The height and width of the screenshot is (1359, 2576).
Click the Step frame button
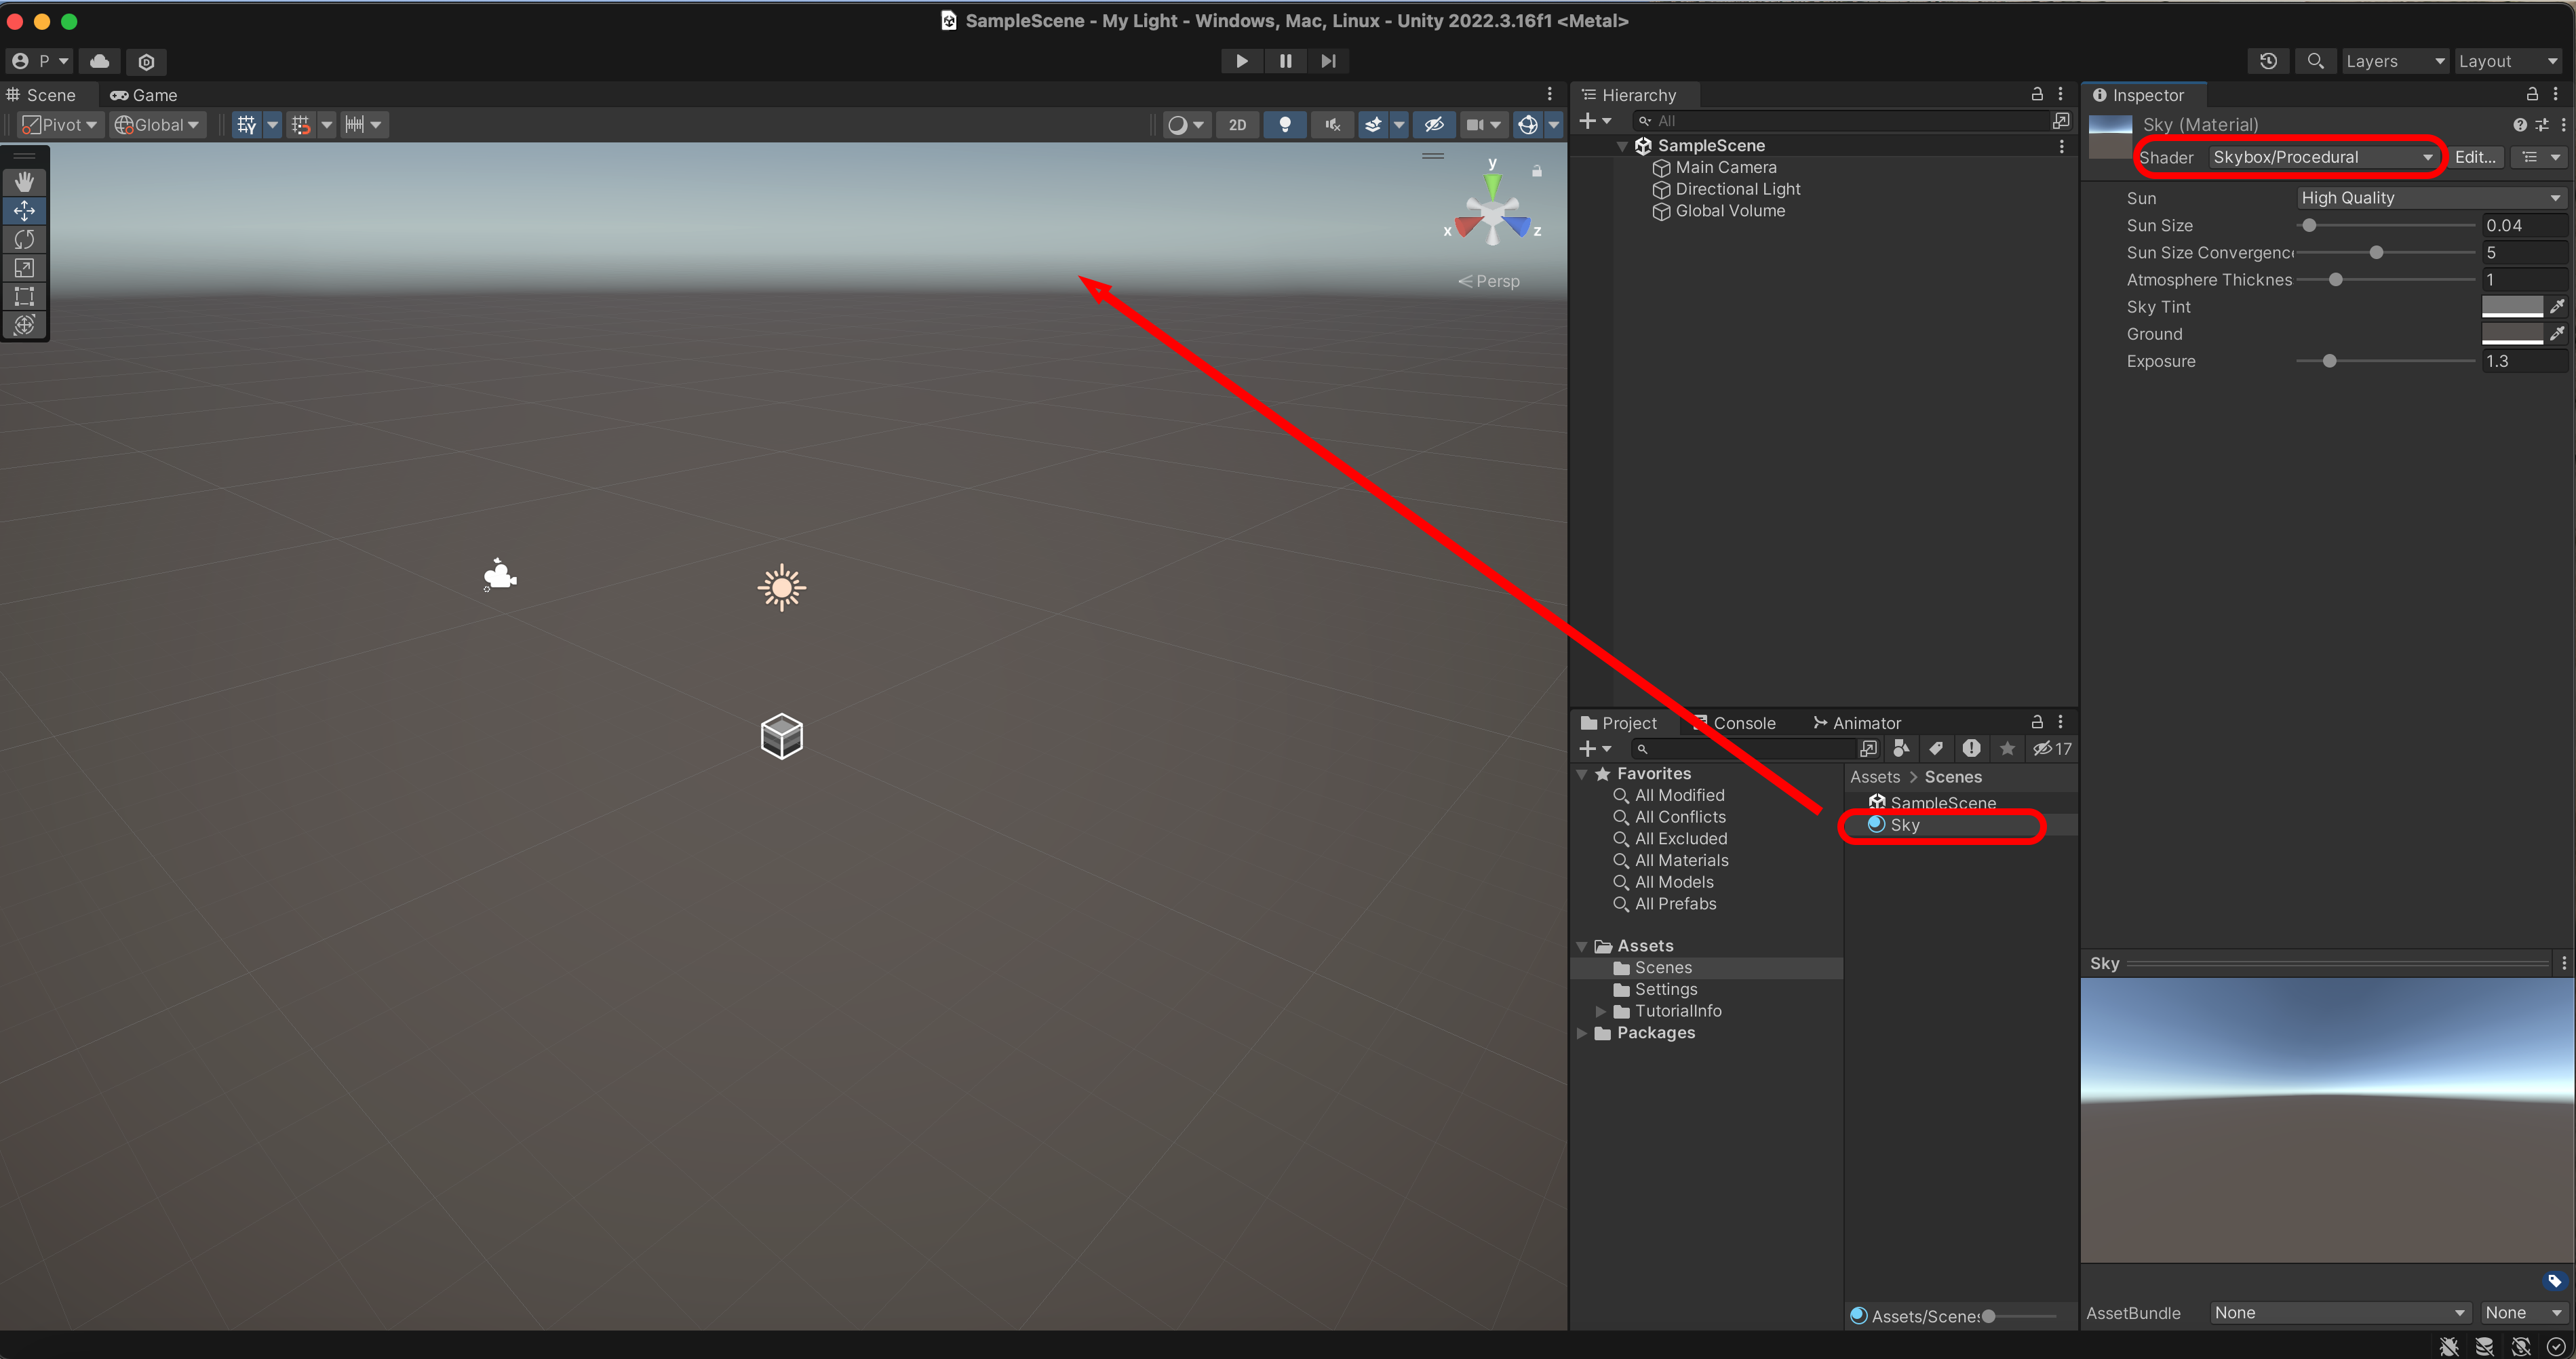click(1328, 61)
